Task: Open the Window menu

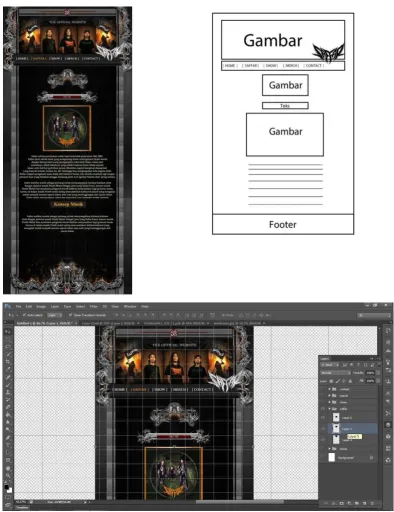Action: [130, 306]
